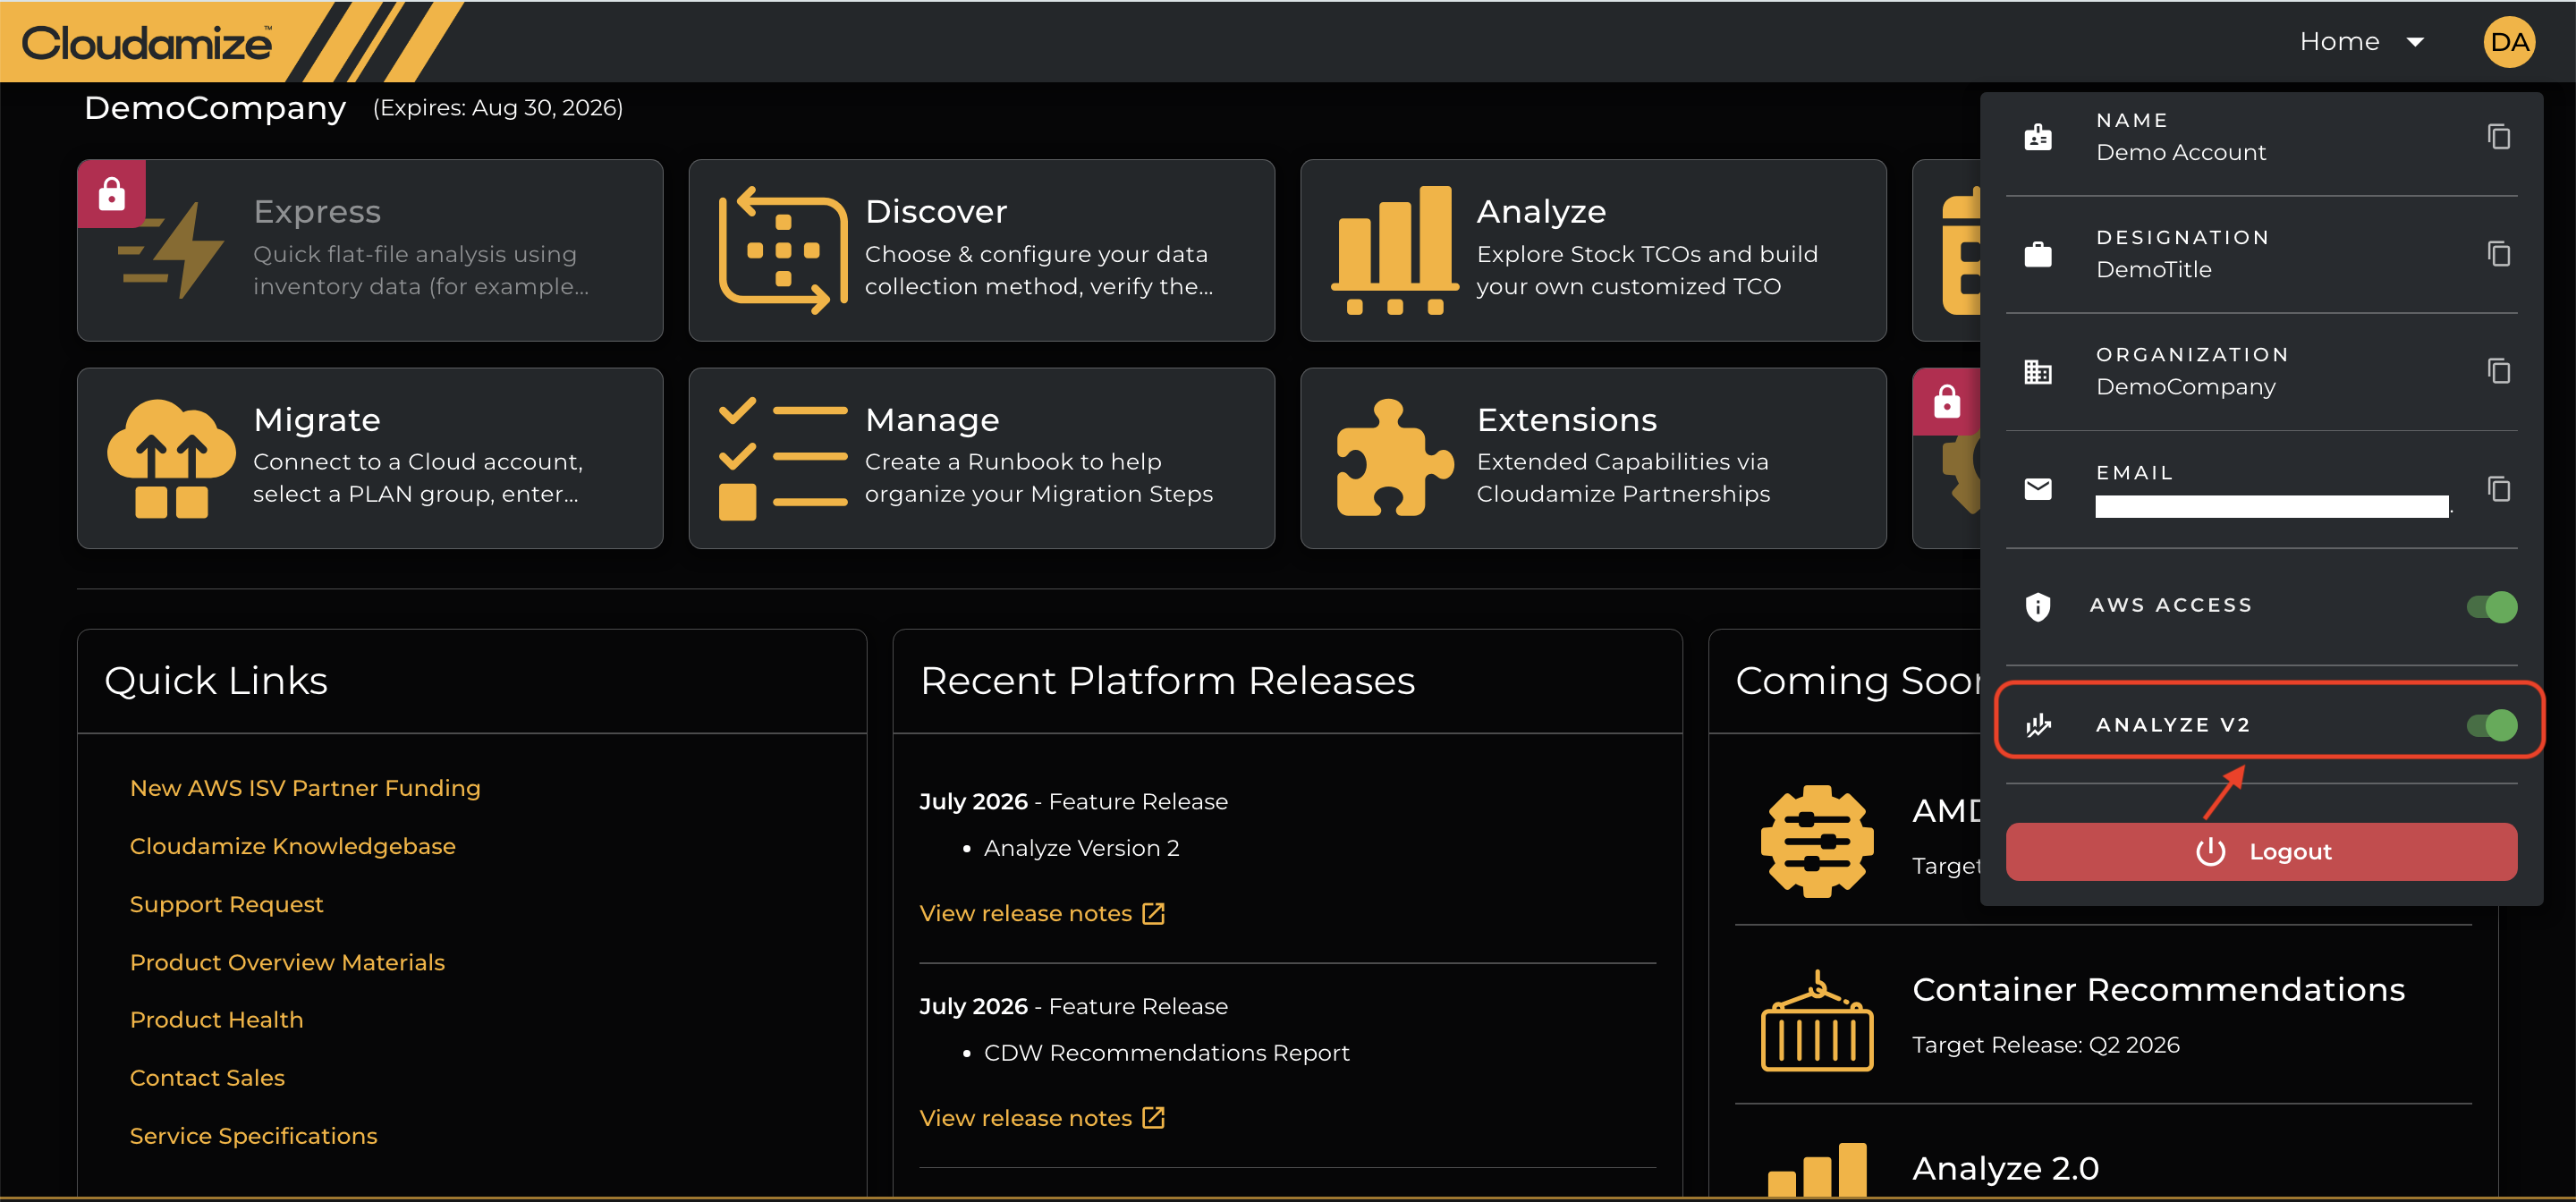Open the Discover module card title
The image size is (2576, 1202).
point(936,211)
